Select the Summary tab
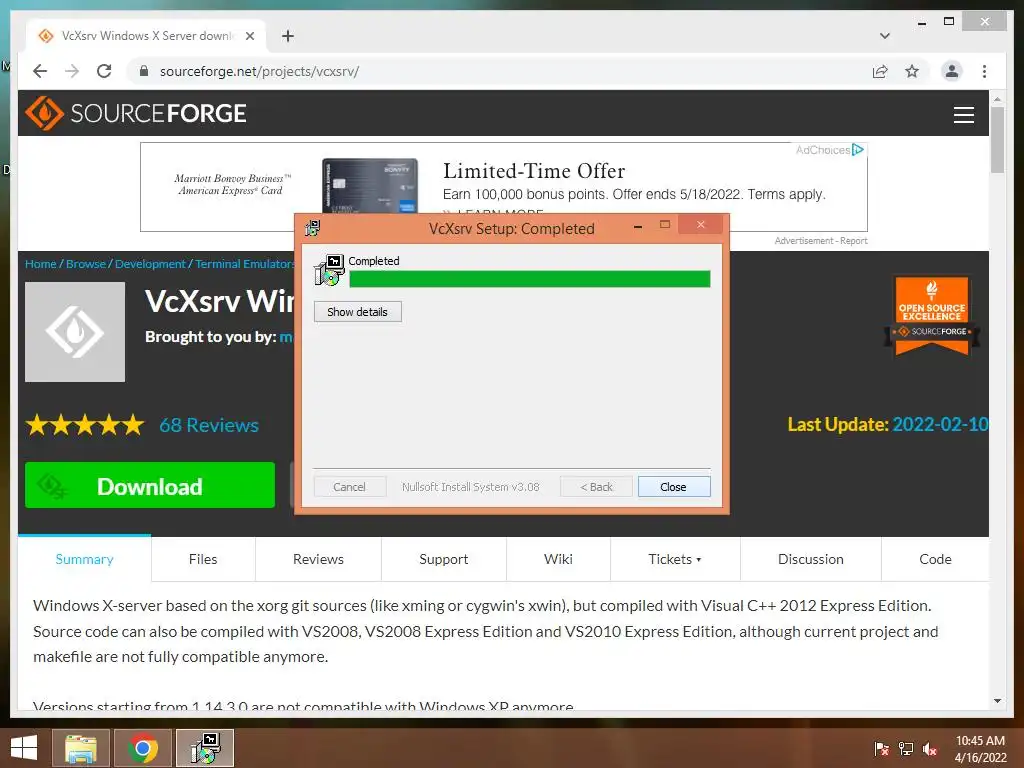 pos(84,559)
